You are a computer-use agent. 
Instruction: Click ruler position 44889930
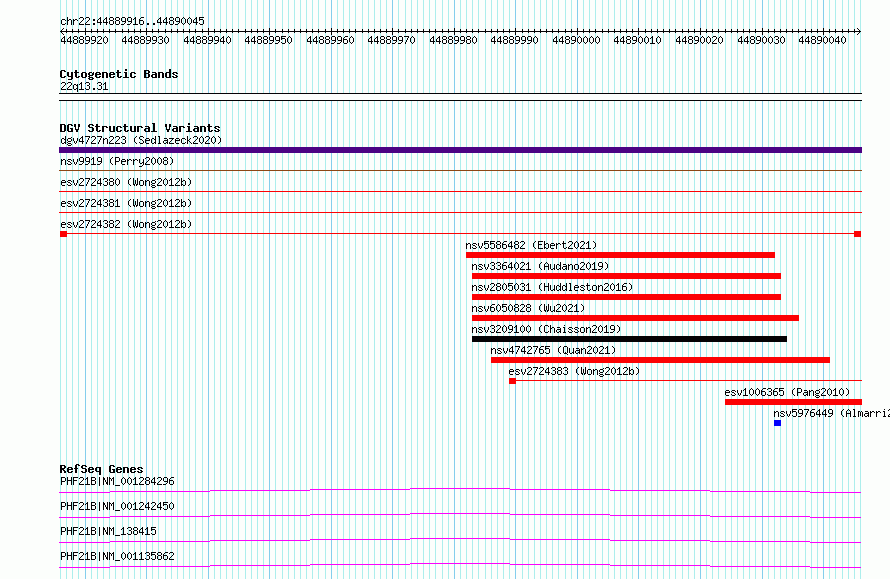[145, 40]
